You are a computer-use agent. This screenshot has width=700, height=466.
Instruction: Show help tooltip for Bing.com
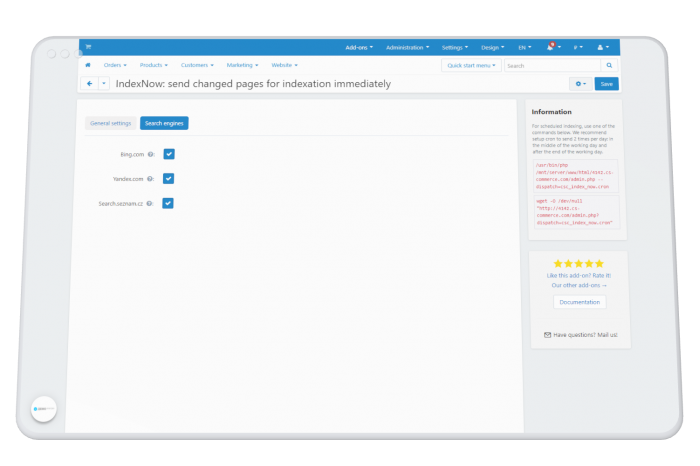pyautogui.click(x=151, y=154)
